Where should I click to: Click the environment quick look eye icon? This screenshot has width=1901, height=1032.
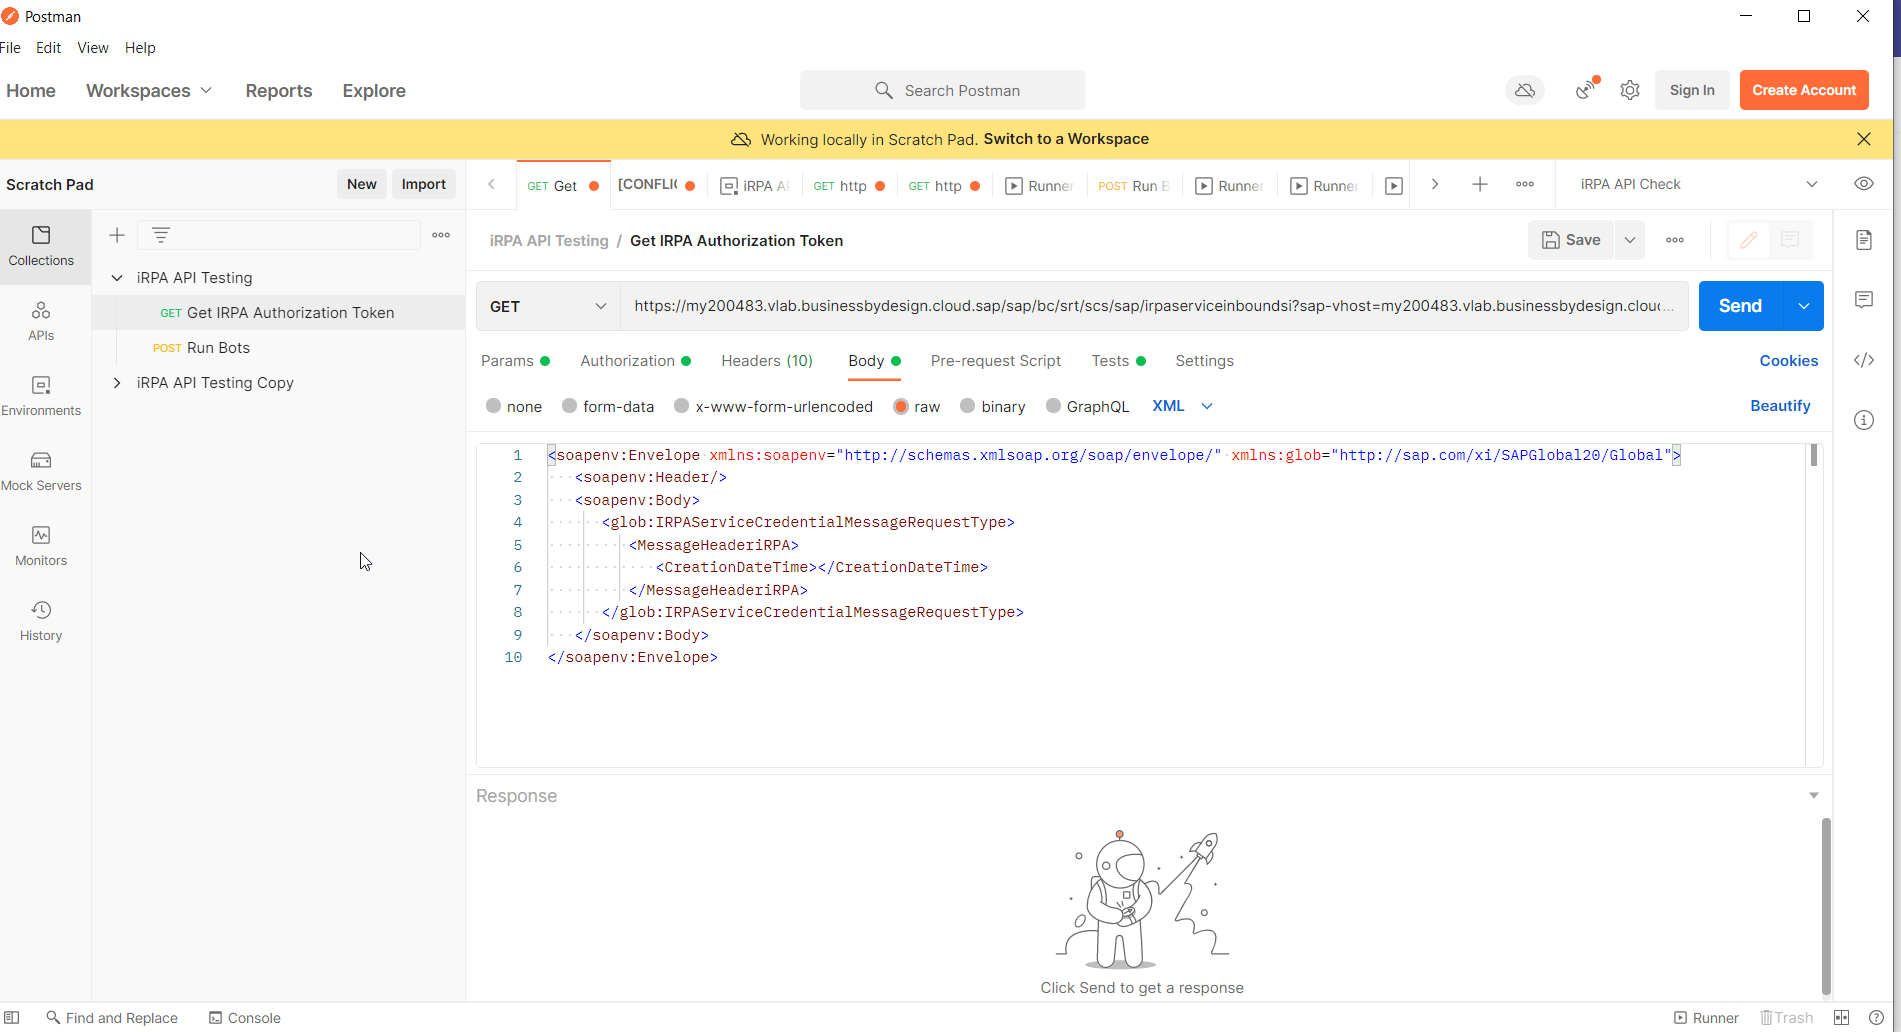(1864, 184)
